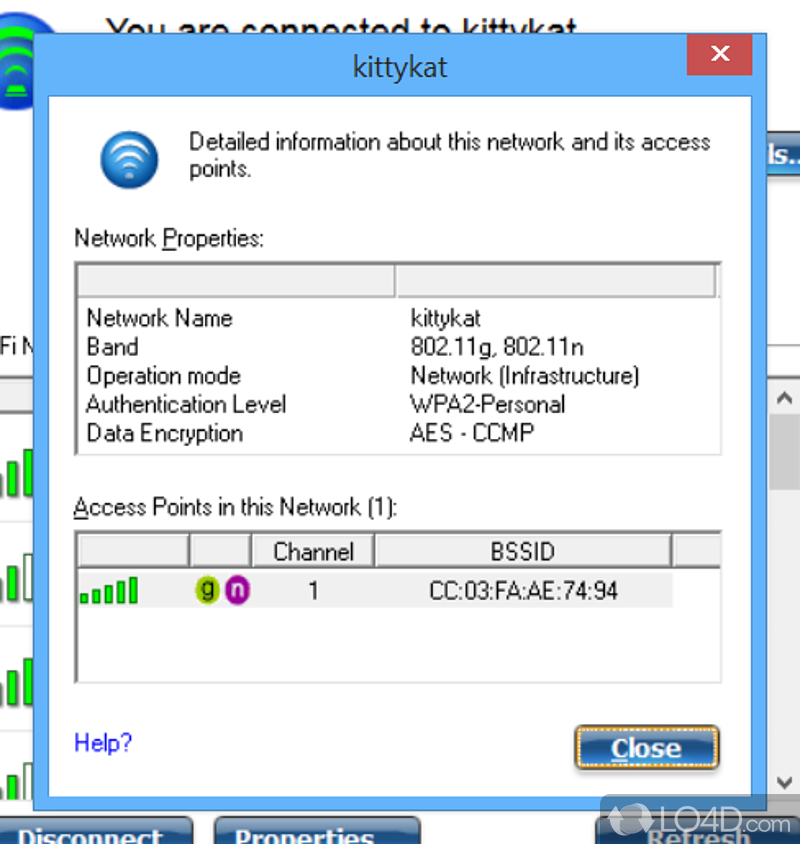Select the Band row label
This screenshot has width=800, height=844.
click(113, 347)
